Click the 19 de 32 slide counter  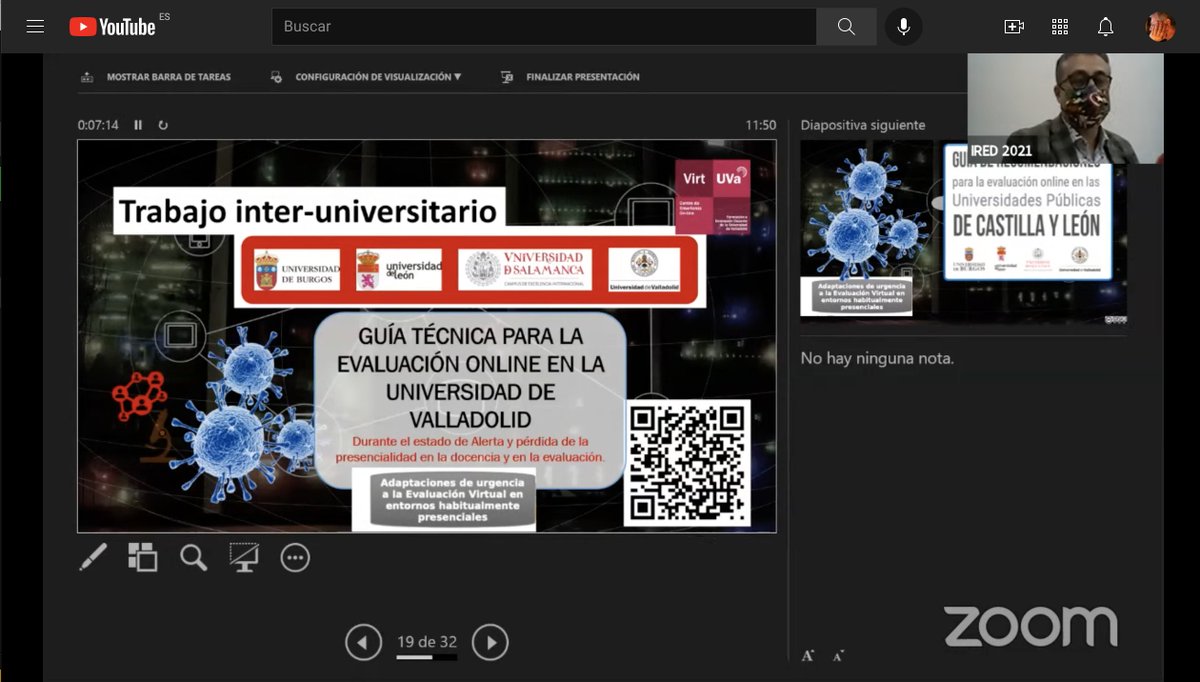(x=427, y=642)
